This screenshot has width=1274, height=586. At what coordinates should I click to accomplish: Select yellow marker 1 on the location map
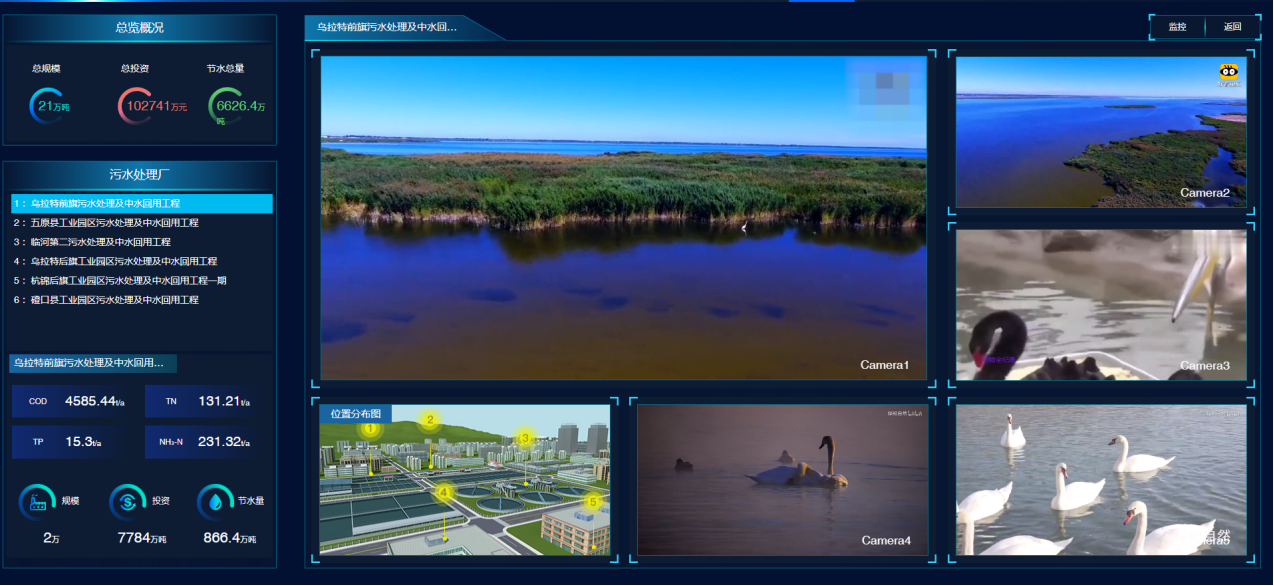[370, 429]
